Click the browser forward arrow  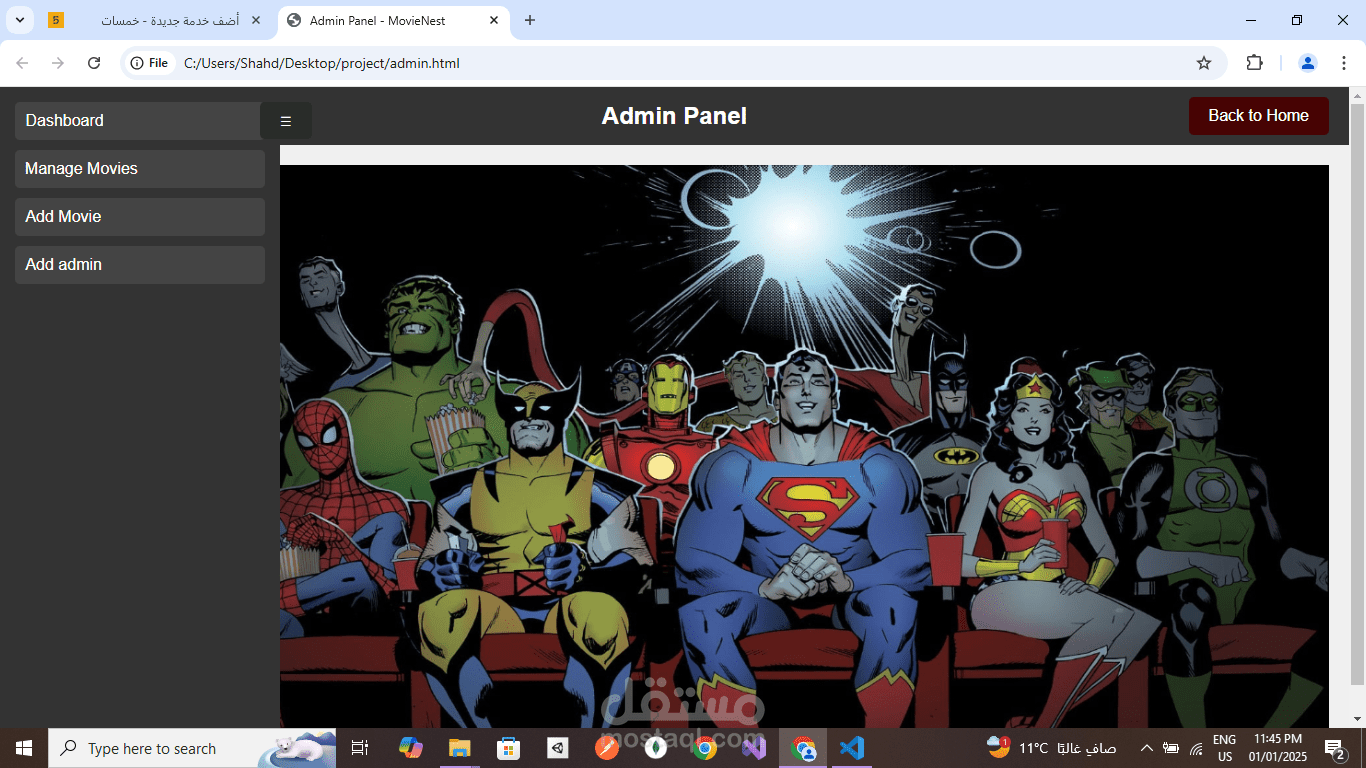tap(58, 63)
